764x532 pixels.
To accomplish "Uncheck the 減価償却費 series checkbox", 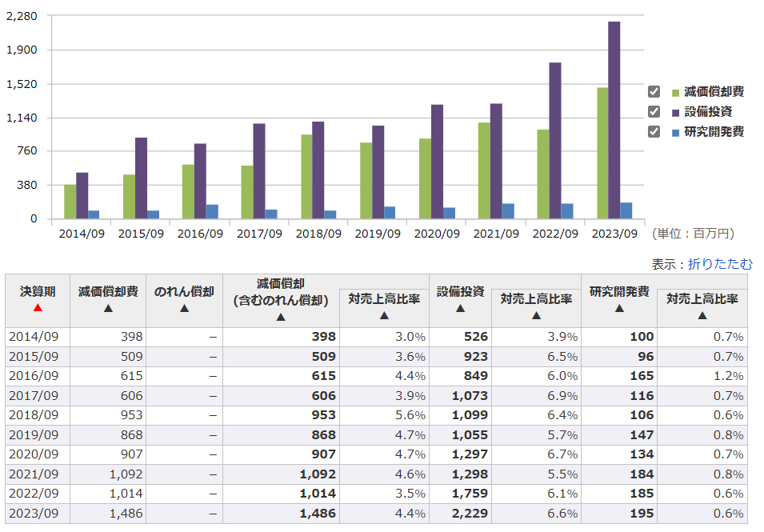I will 654,91.
